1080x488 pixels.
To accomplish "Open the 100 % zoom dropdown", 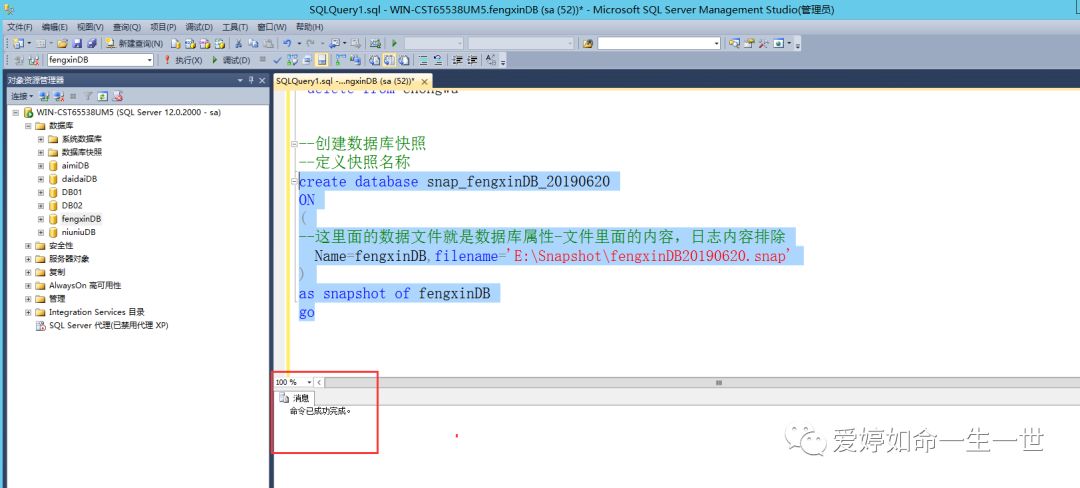I will (x=309, y=382).
